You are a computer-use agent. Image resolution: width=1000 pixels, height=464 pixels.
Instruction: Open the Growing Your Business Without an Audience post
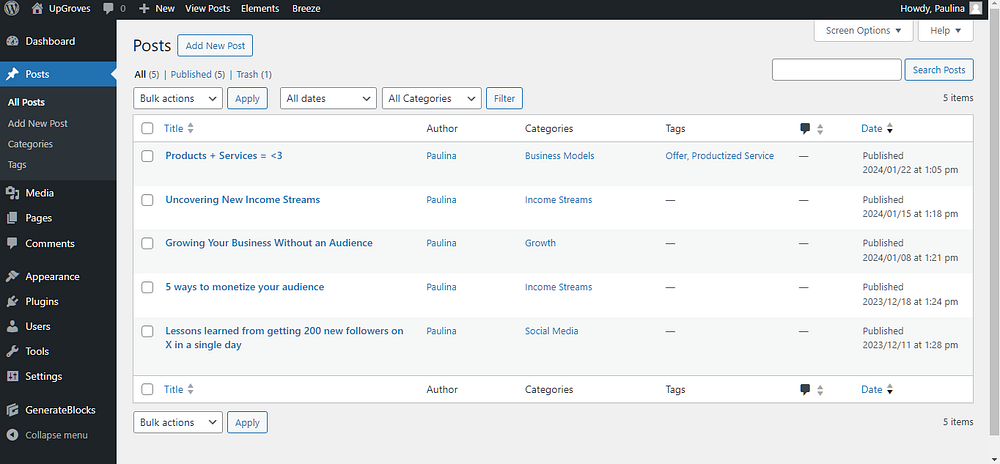pyautogui.click(x=269, y=243)
